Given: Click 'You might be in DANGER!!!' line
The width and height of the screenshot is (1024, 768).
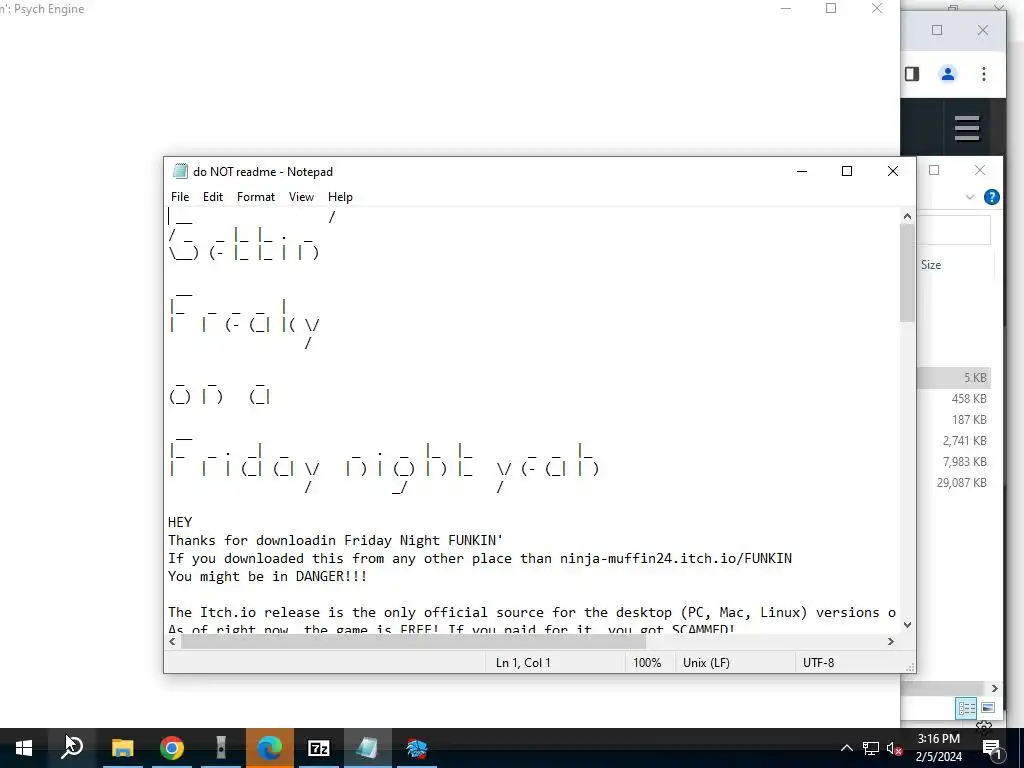Looking at the screenshot, I should click(x=268, y=576).
